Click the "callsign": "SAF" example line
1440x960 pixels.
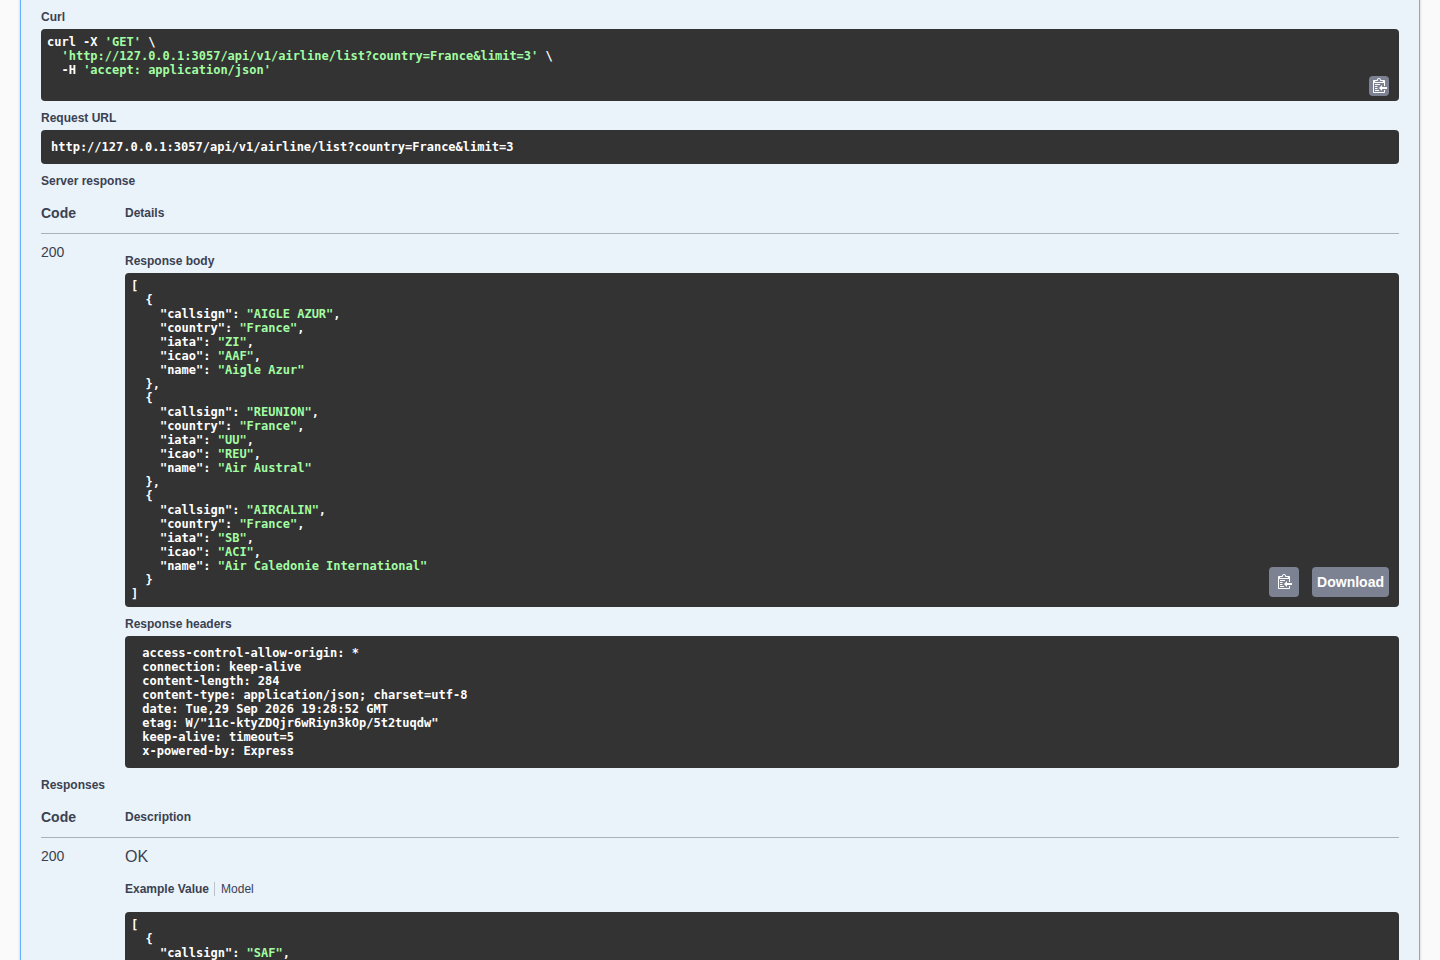[225, 953]
